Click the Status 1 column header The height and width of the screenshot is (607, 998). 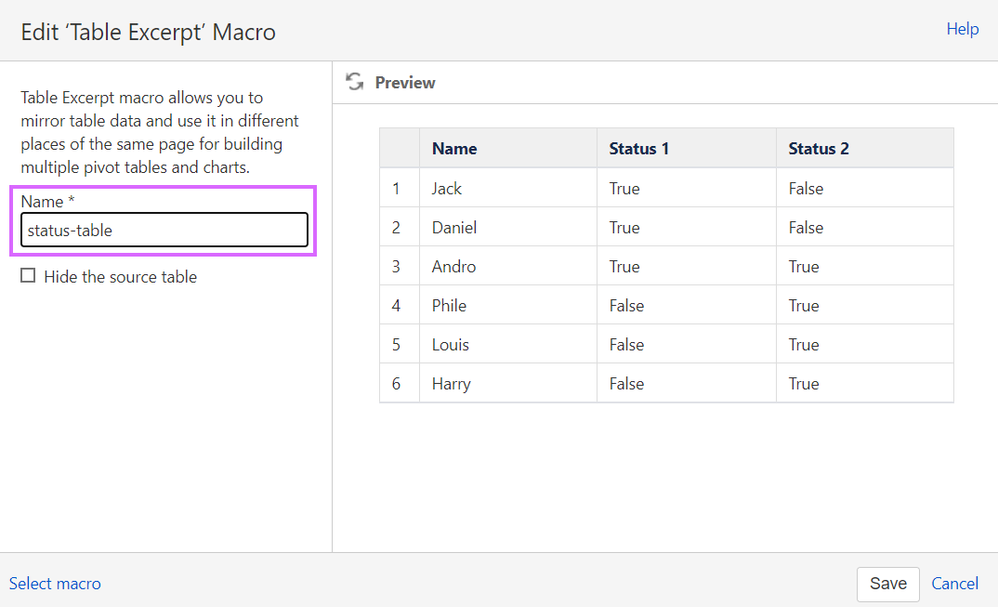639,148
